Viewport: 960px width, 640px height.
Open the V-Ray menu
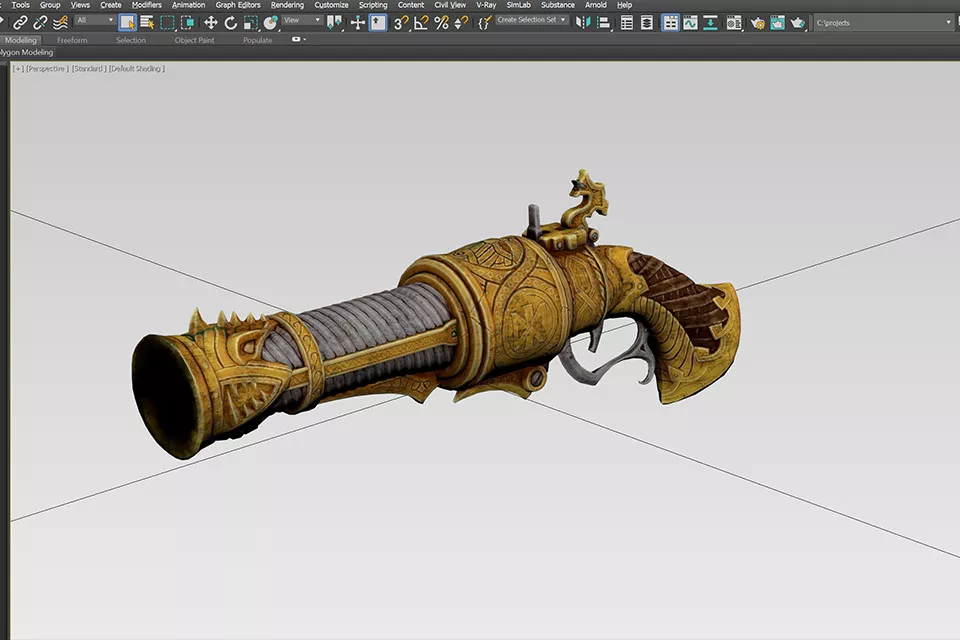486,5
